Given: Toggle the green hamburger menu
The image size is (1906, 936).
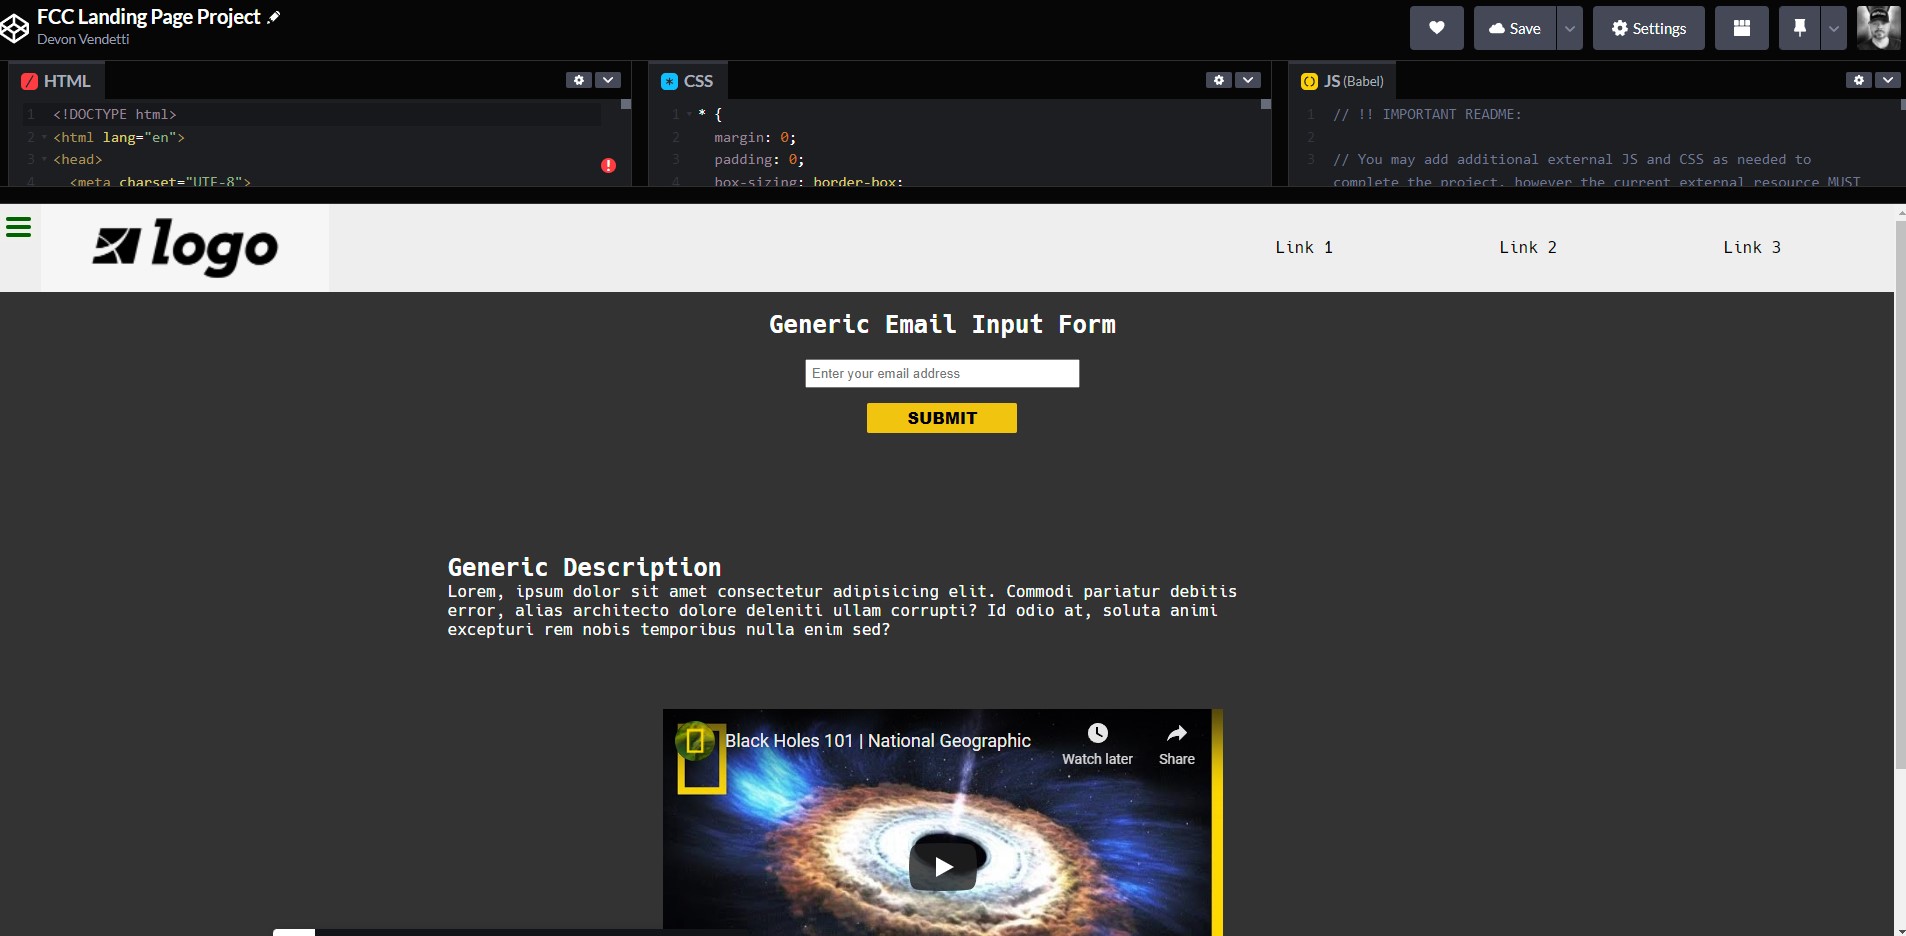Looking at the screenshot, I should click(18, 228).
